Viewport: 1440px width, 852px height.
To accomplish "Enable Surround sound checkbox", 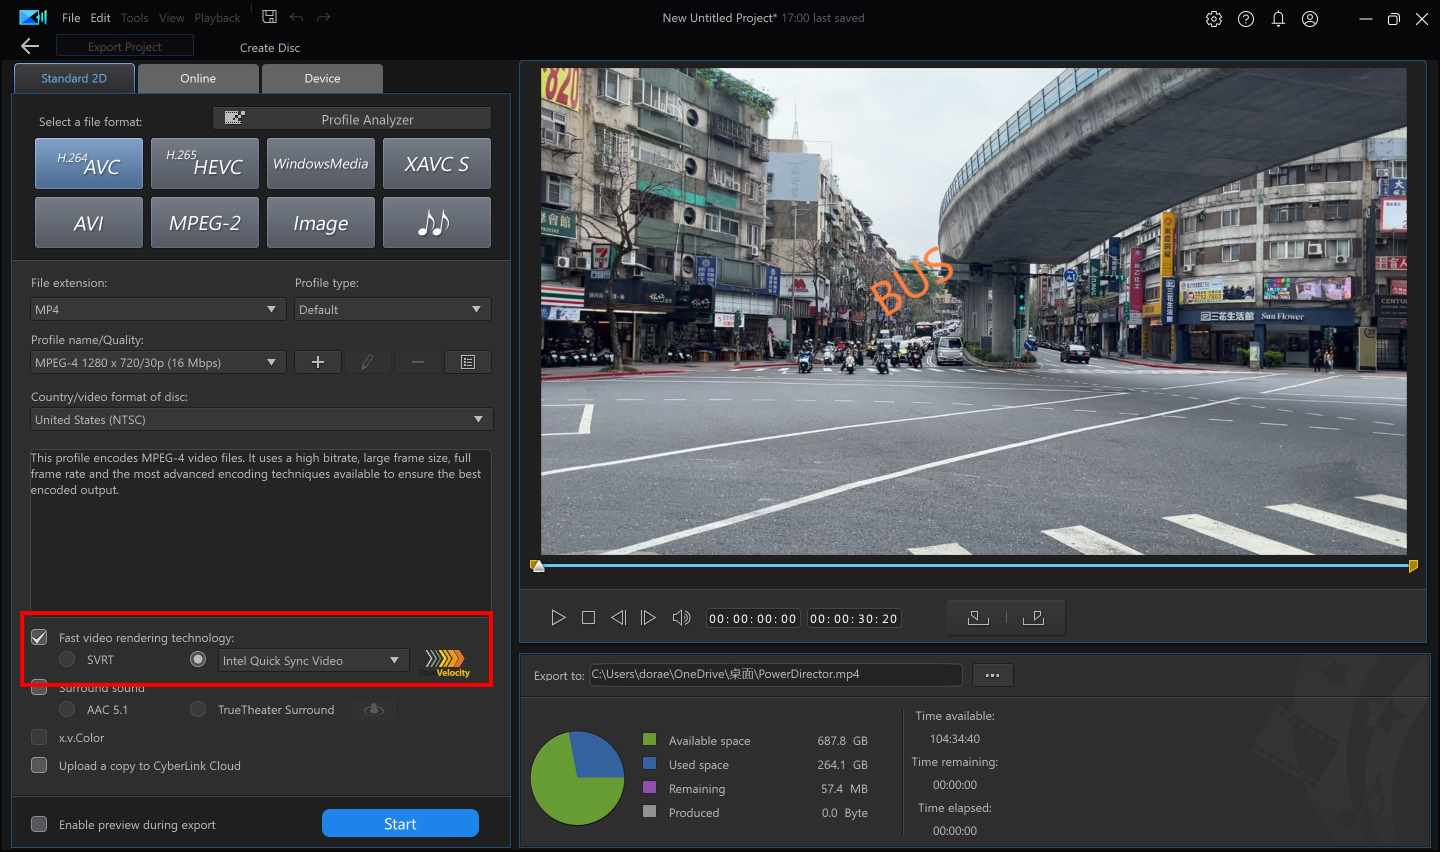I will tap(39, 687).
